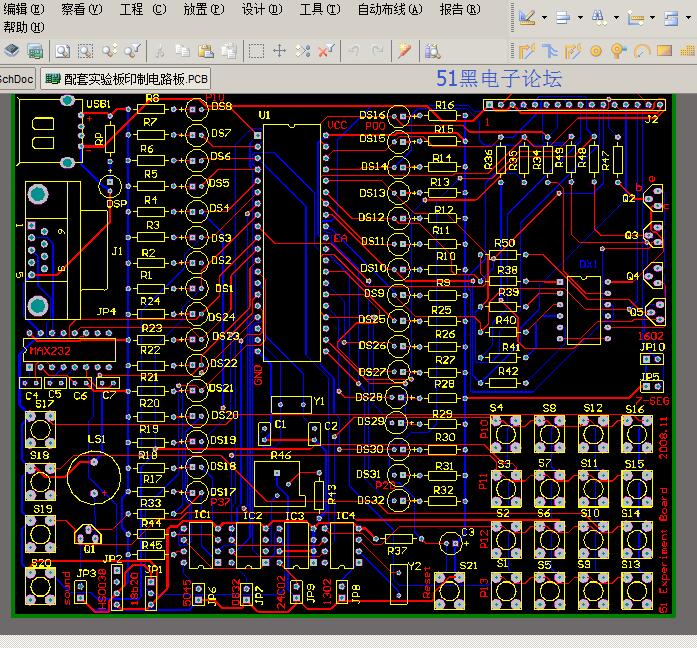697x648 pixels.
Task: Click the place fill rectangle tool
Action: coord(664,51)
